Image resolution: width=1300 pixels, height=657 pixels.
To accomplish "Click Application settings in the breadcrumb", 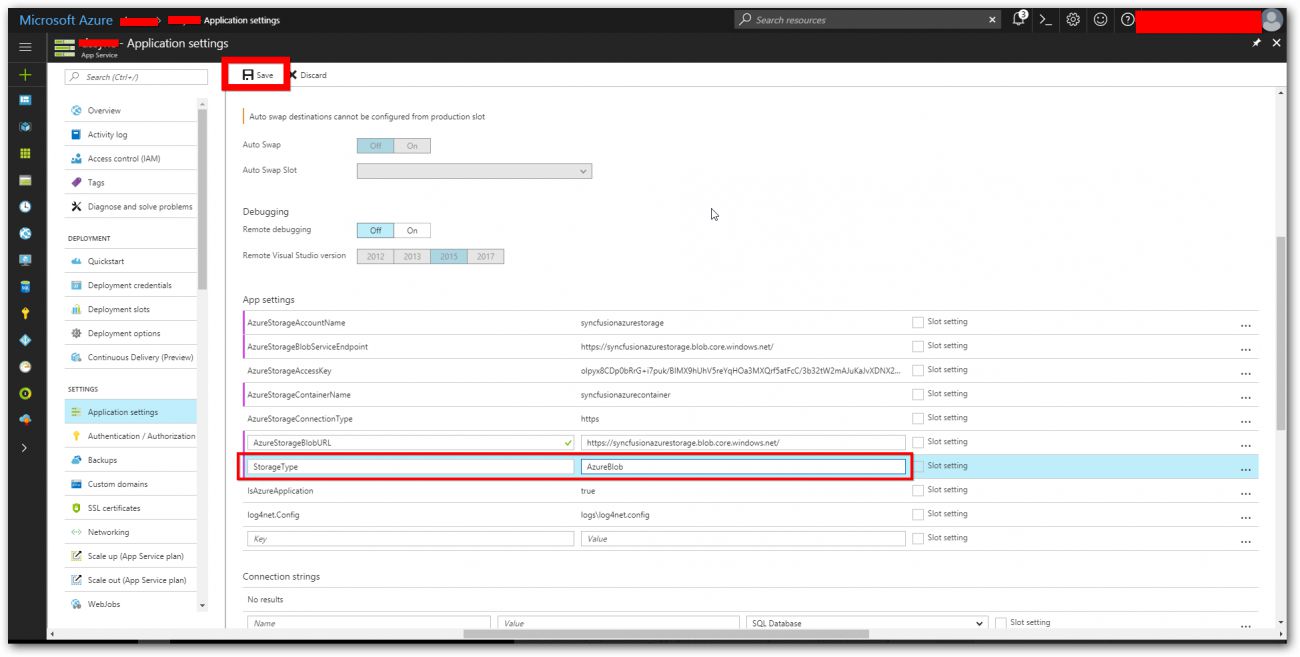I will point(242,20).
